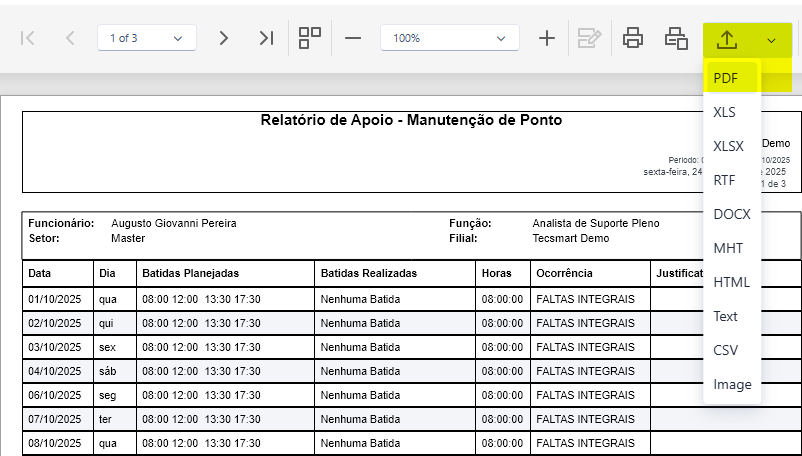Click the 'Filial:' label
Screen dimensions: 802x456
(463, 238)
